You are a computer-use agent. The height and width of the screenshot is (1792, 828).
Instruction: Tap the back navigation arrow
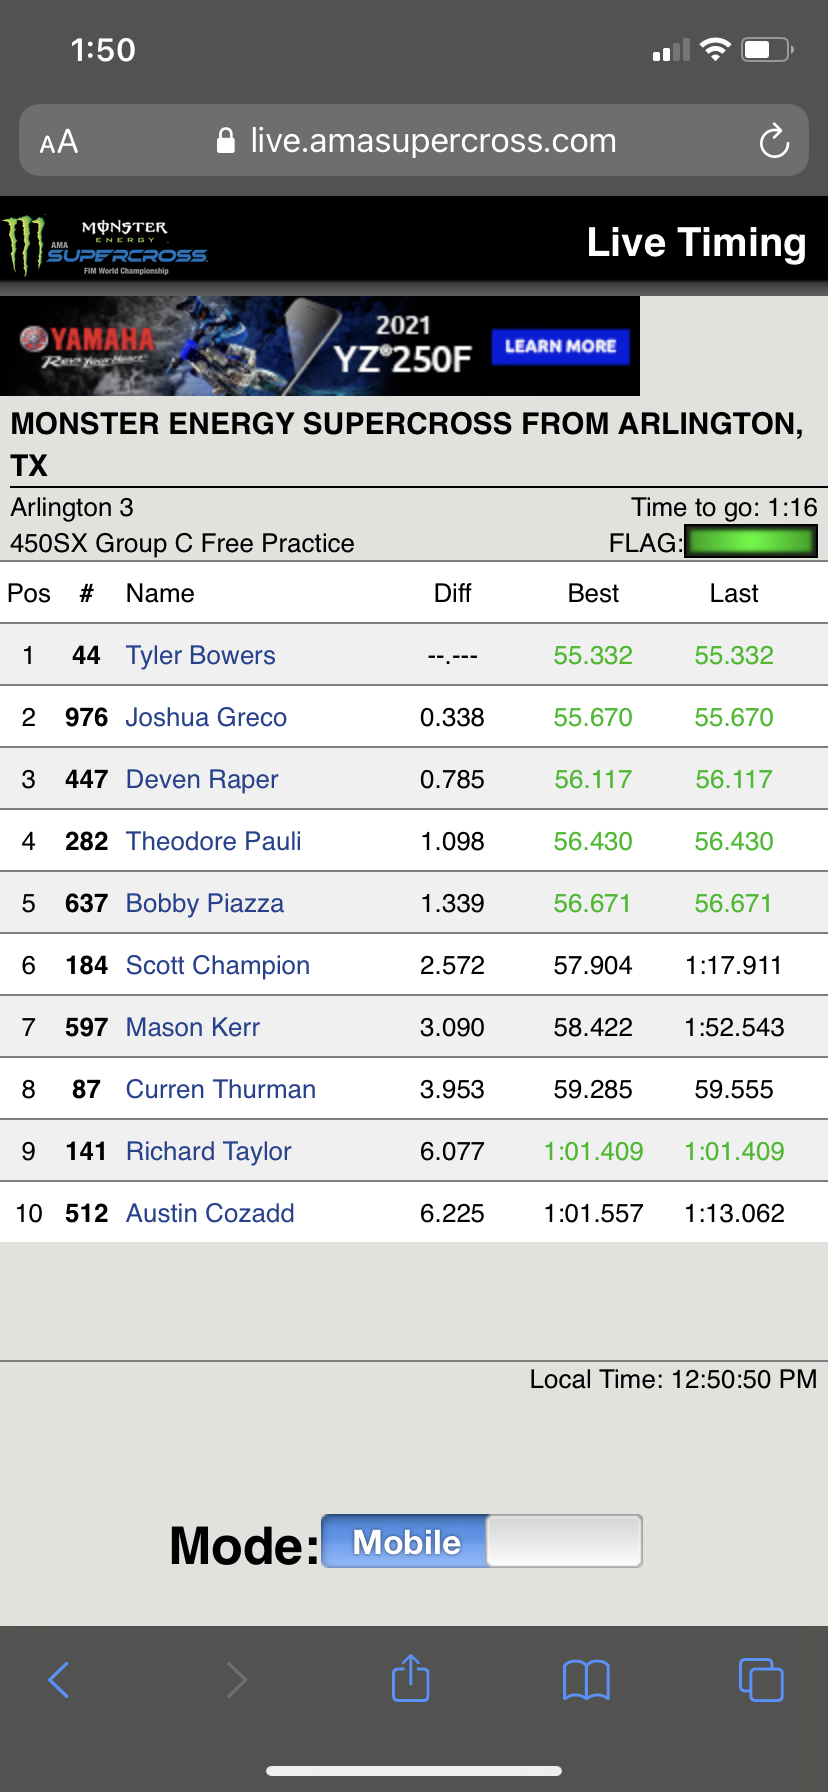(58, 1680)
